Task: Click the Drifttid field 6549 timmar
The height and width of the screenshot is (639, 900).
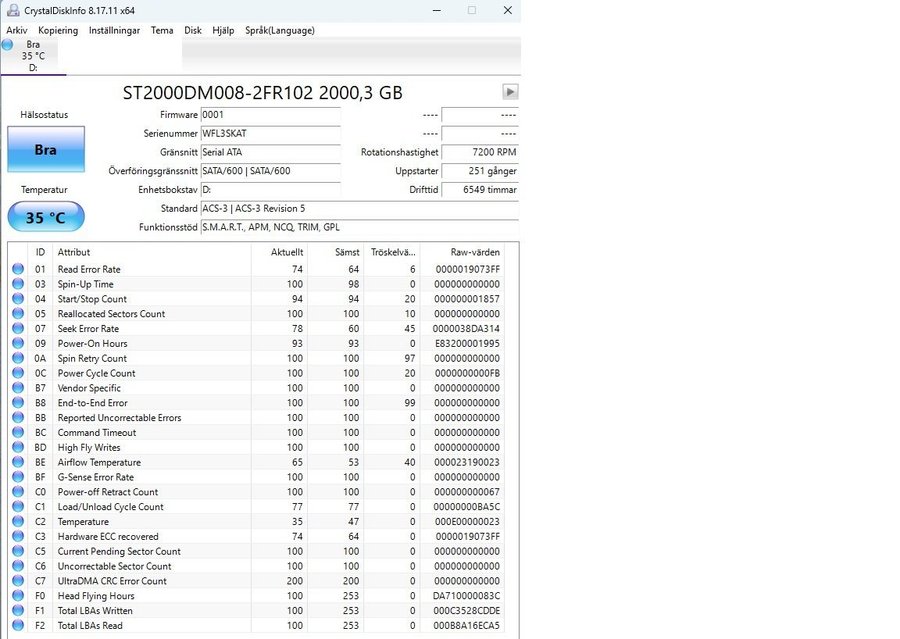Action: [x=480, y=189]
